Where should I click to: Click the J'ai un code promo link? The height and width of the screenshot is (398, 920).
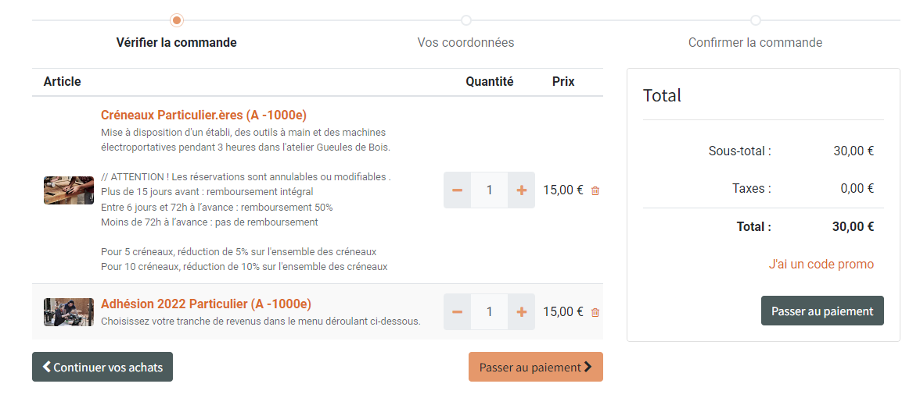821,264
